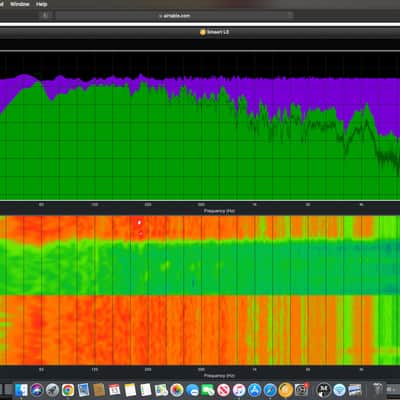The height and width of the screenshot is (400, 400).
Task: Open the red News app in the dock
Action: pos(223,390)
